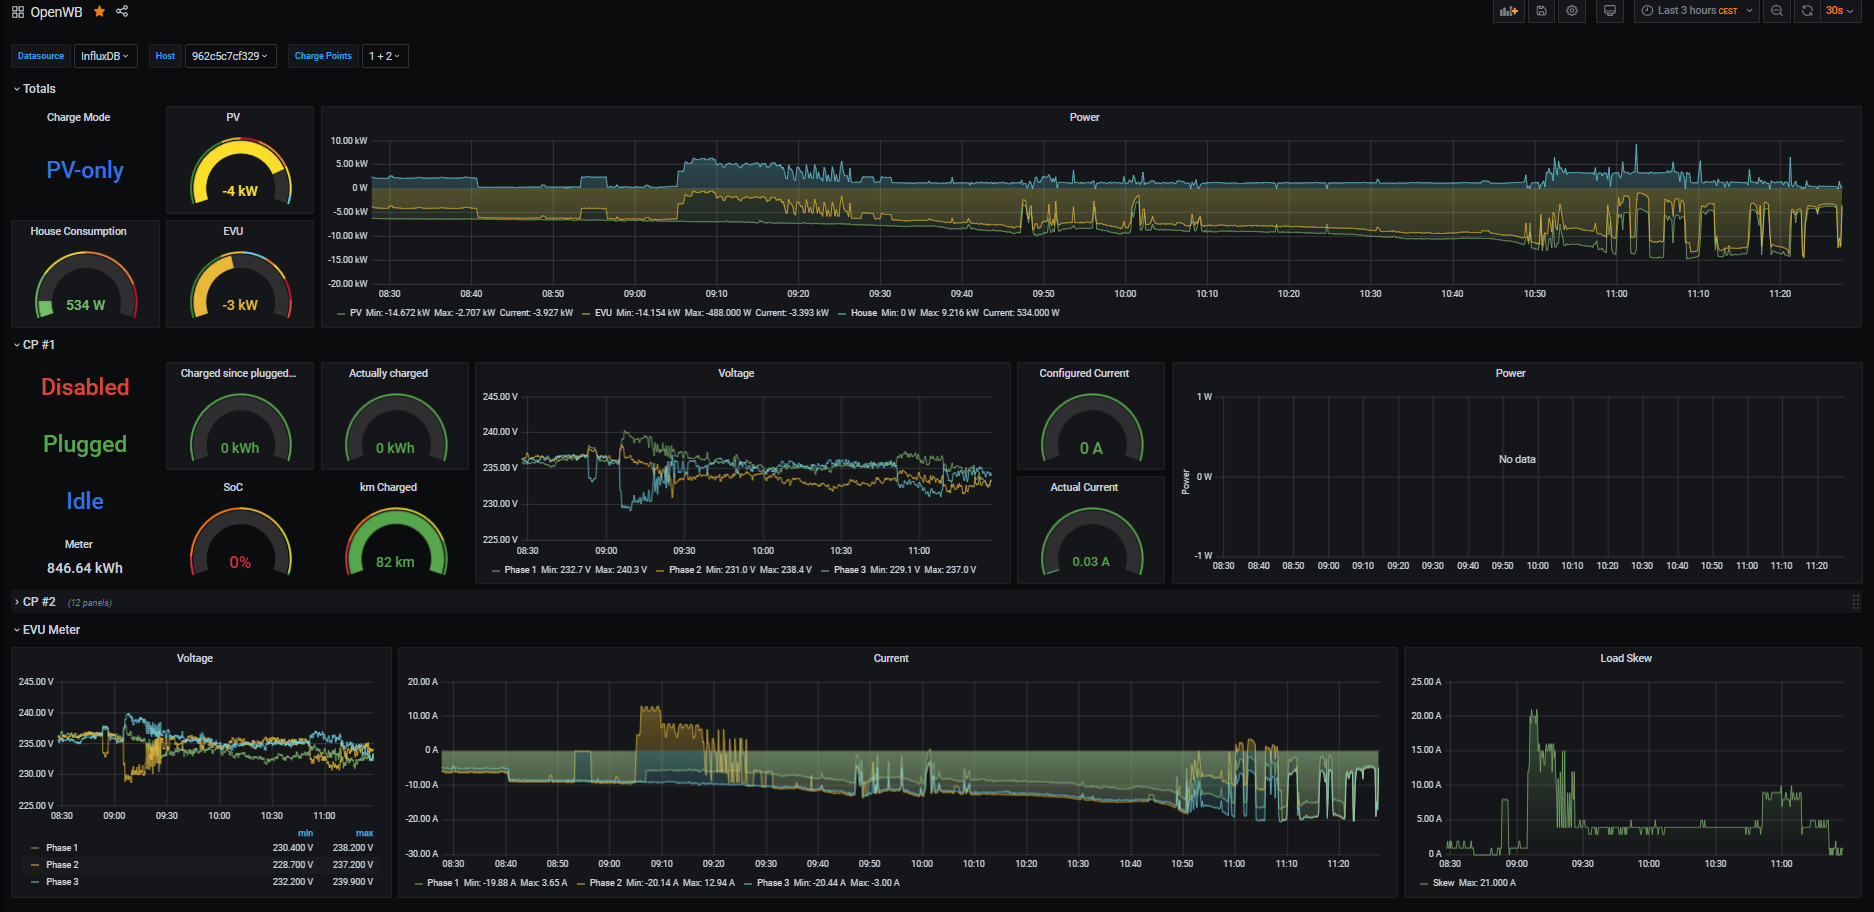The image size is (1874, 912).
Task: Open the Host 962c5c7cf329 dropdown
Action: coord(230,56)
